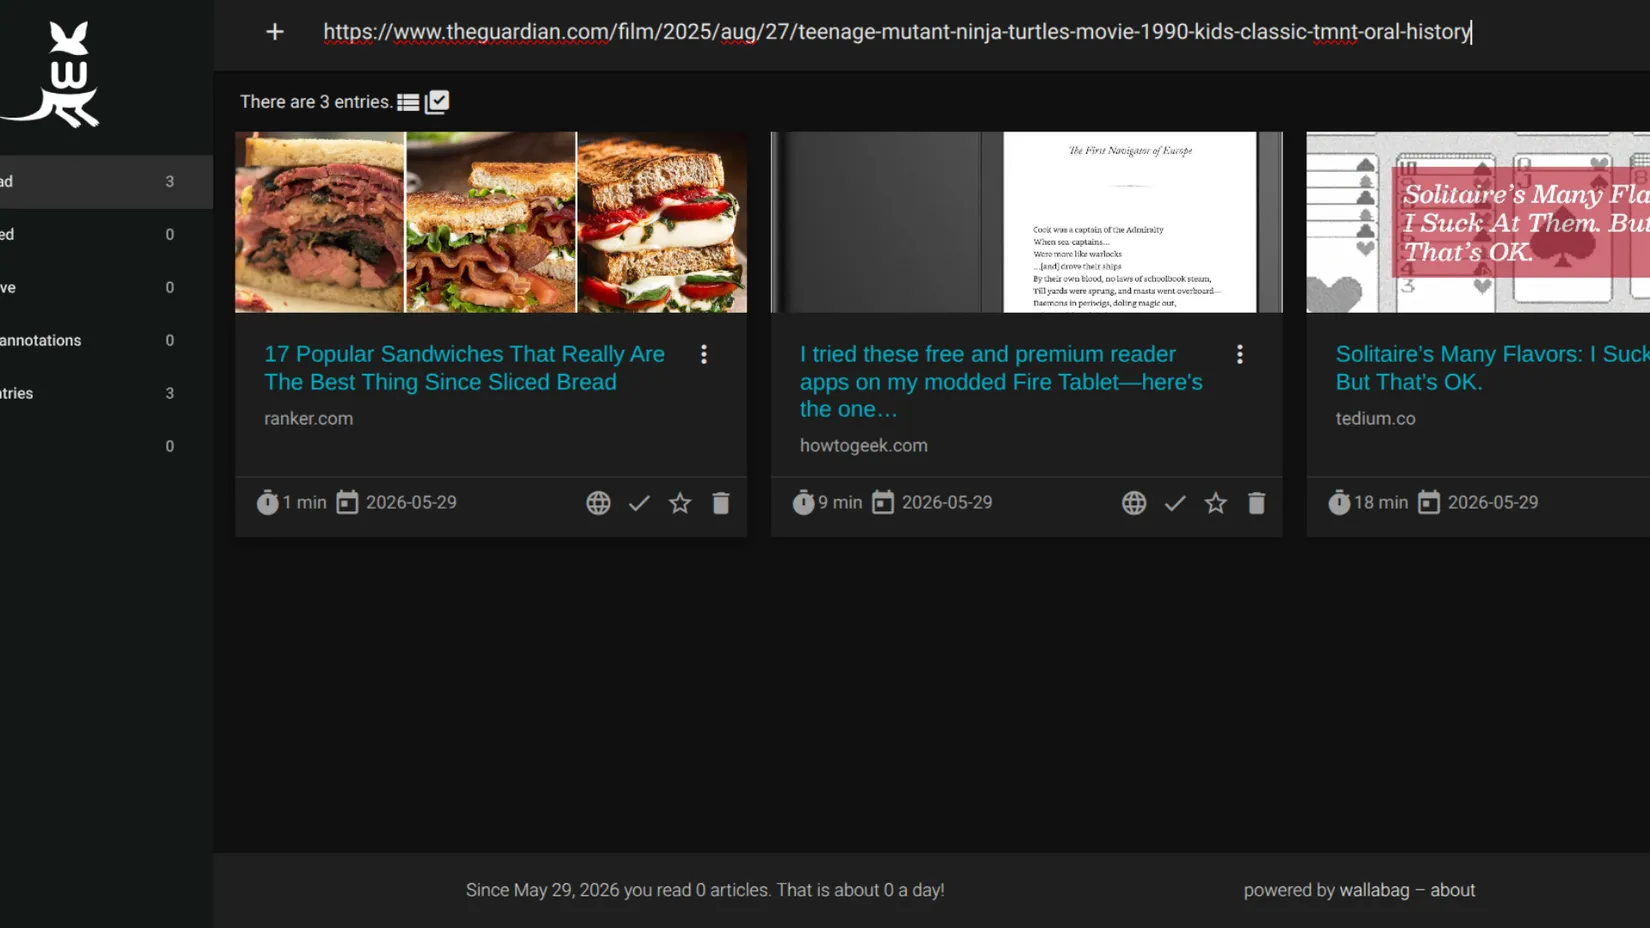This screenshot has height=928, width=1650.
Task: Open more options menu for Fire Tablet entry
Action: click(x=1240, y=354)
